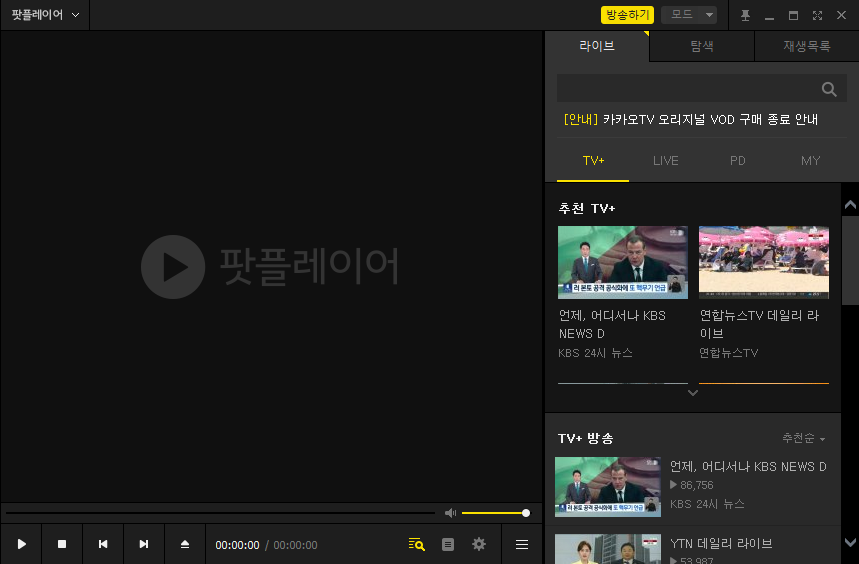Click the YTN 데일리 라이브 list title
859x564 pixels.
pyautogui.click(x=721, y=543)
